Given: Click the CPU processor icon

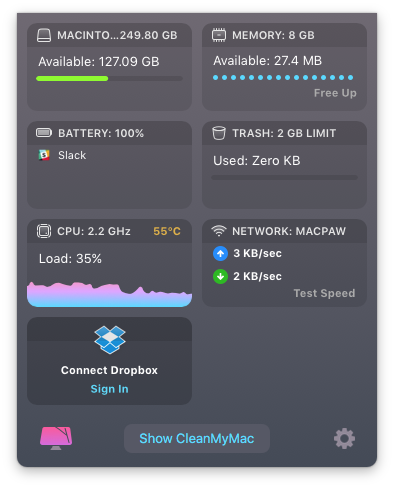Looking at the screenshot, I should [x=44, y=231].
